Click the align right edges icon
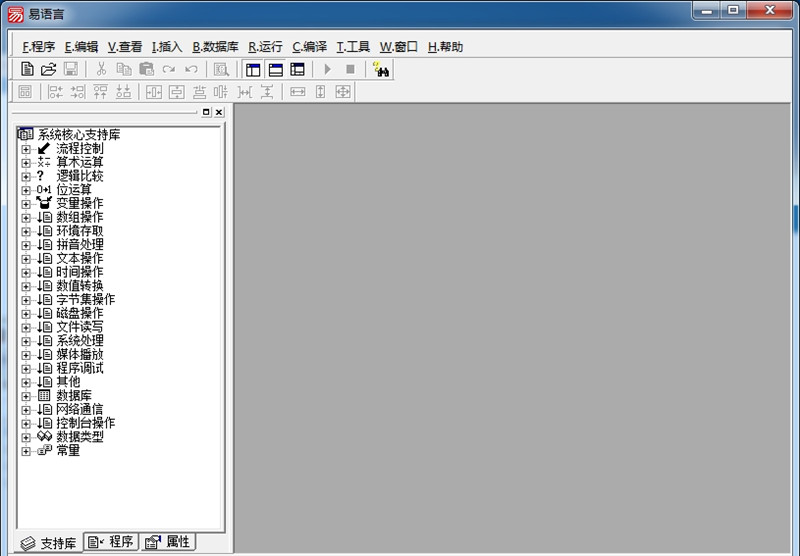The height and width of the screenshot is (556, 800). [x=78, y=92]
